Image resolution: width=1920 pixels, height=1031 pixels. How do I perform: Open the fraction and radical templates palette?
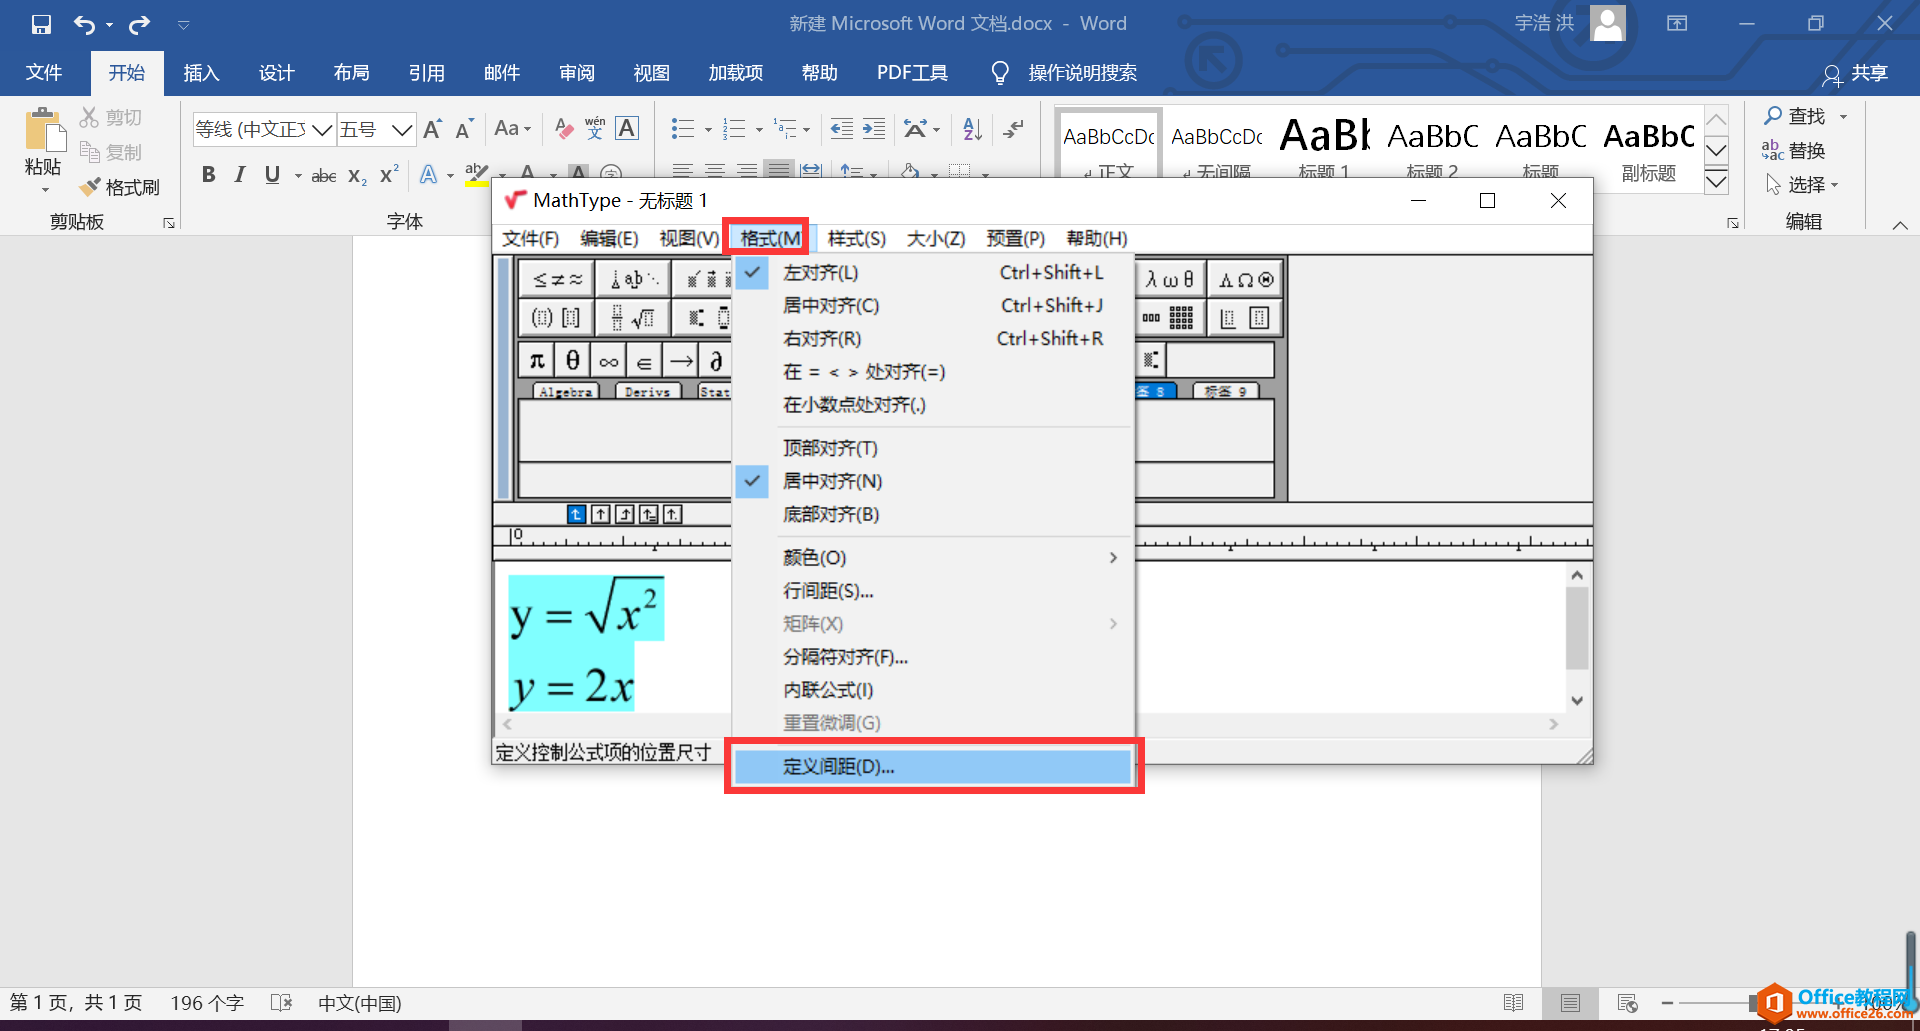click(634, 318)
